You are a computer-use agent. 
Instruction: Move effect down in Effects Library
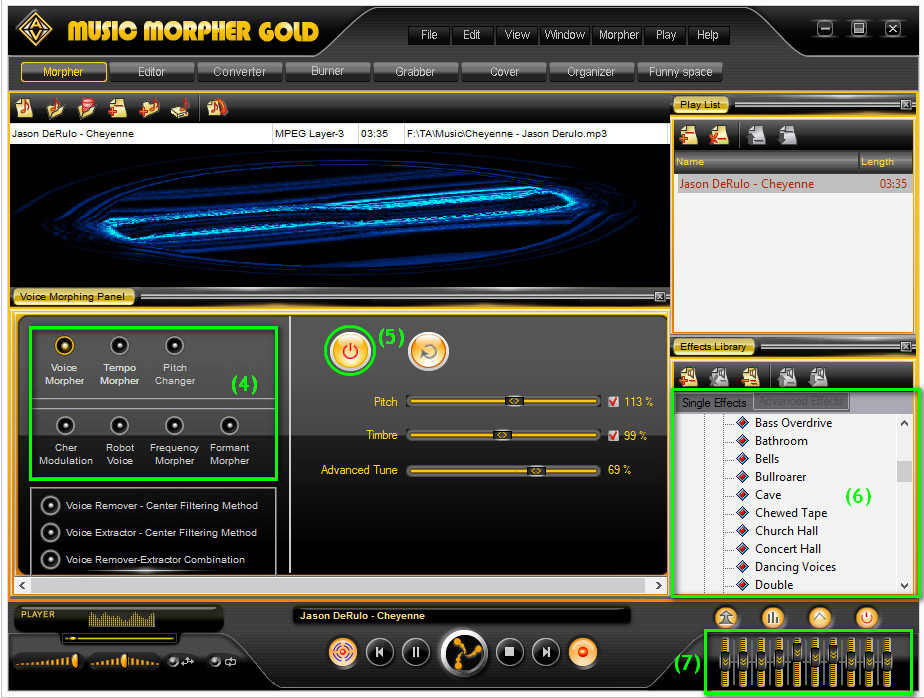click(x=819, y=377)
